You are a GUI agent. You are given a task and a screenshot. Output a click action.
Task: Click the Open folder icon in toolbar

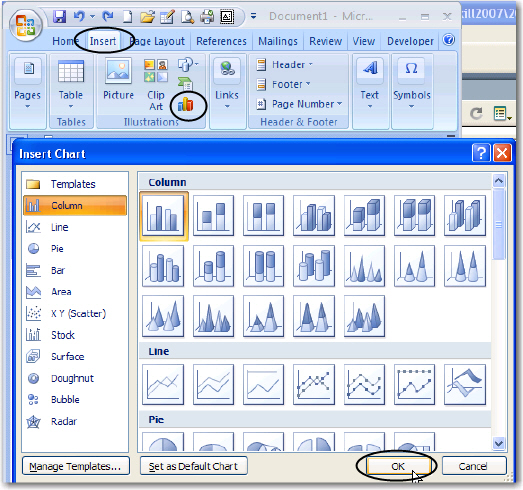(x=147, y=16)
